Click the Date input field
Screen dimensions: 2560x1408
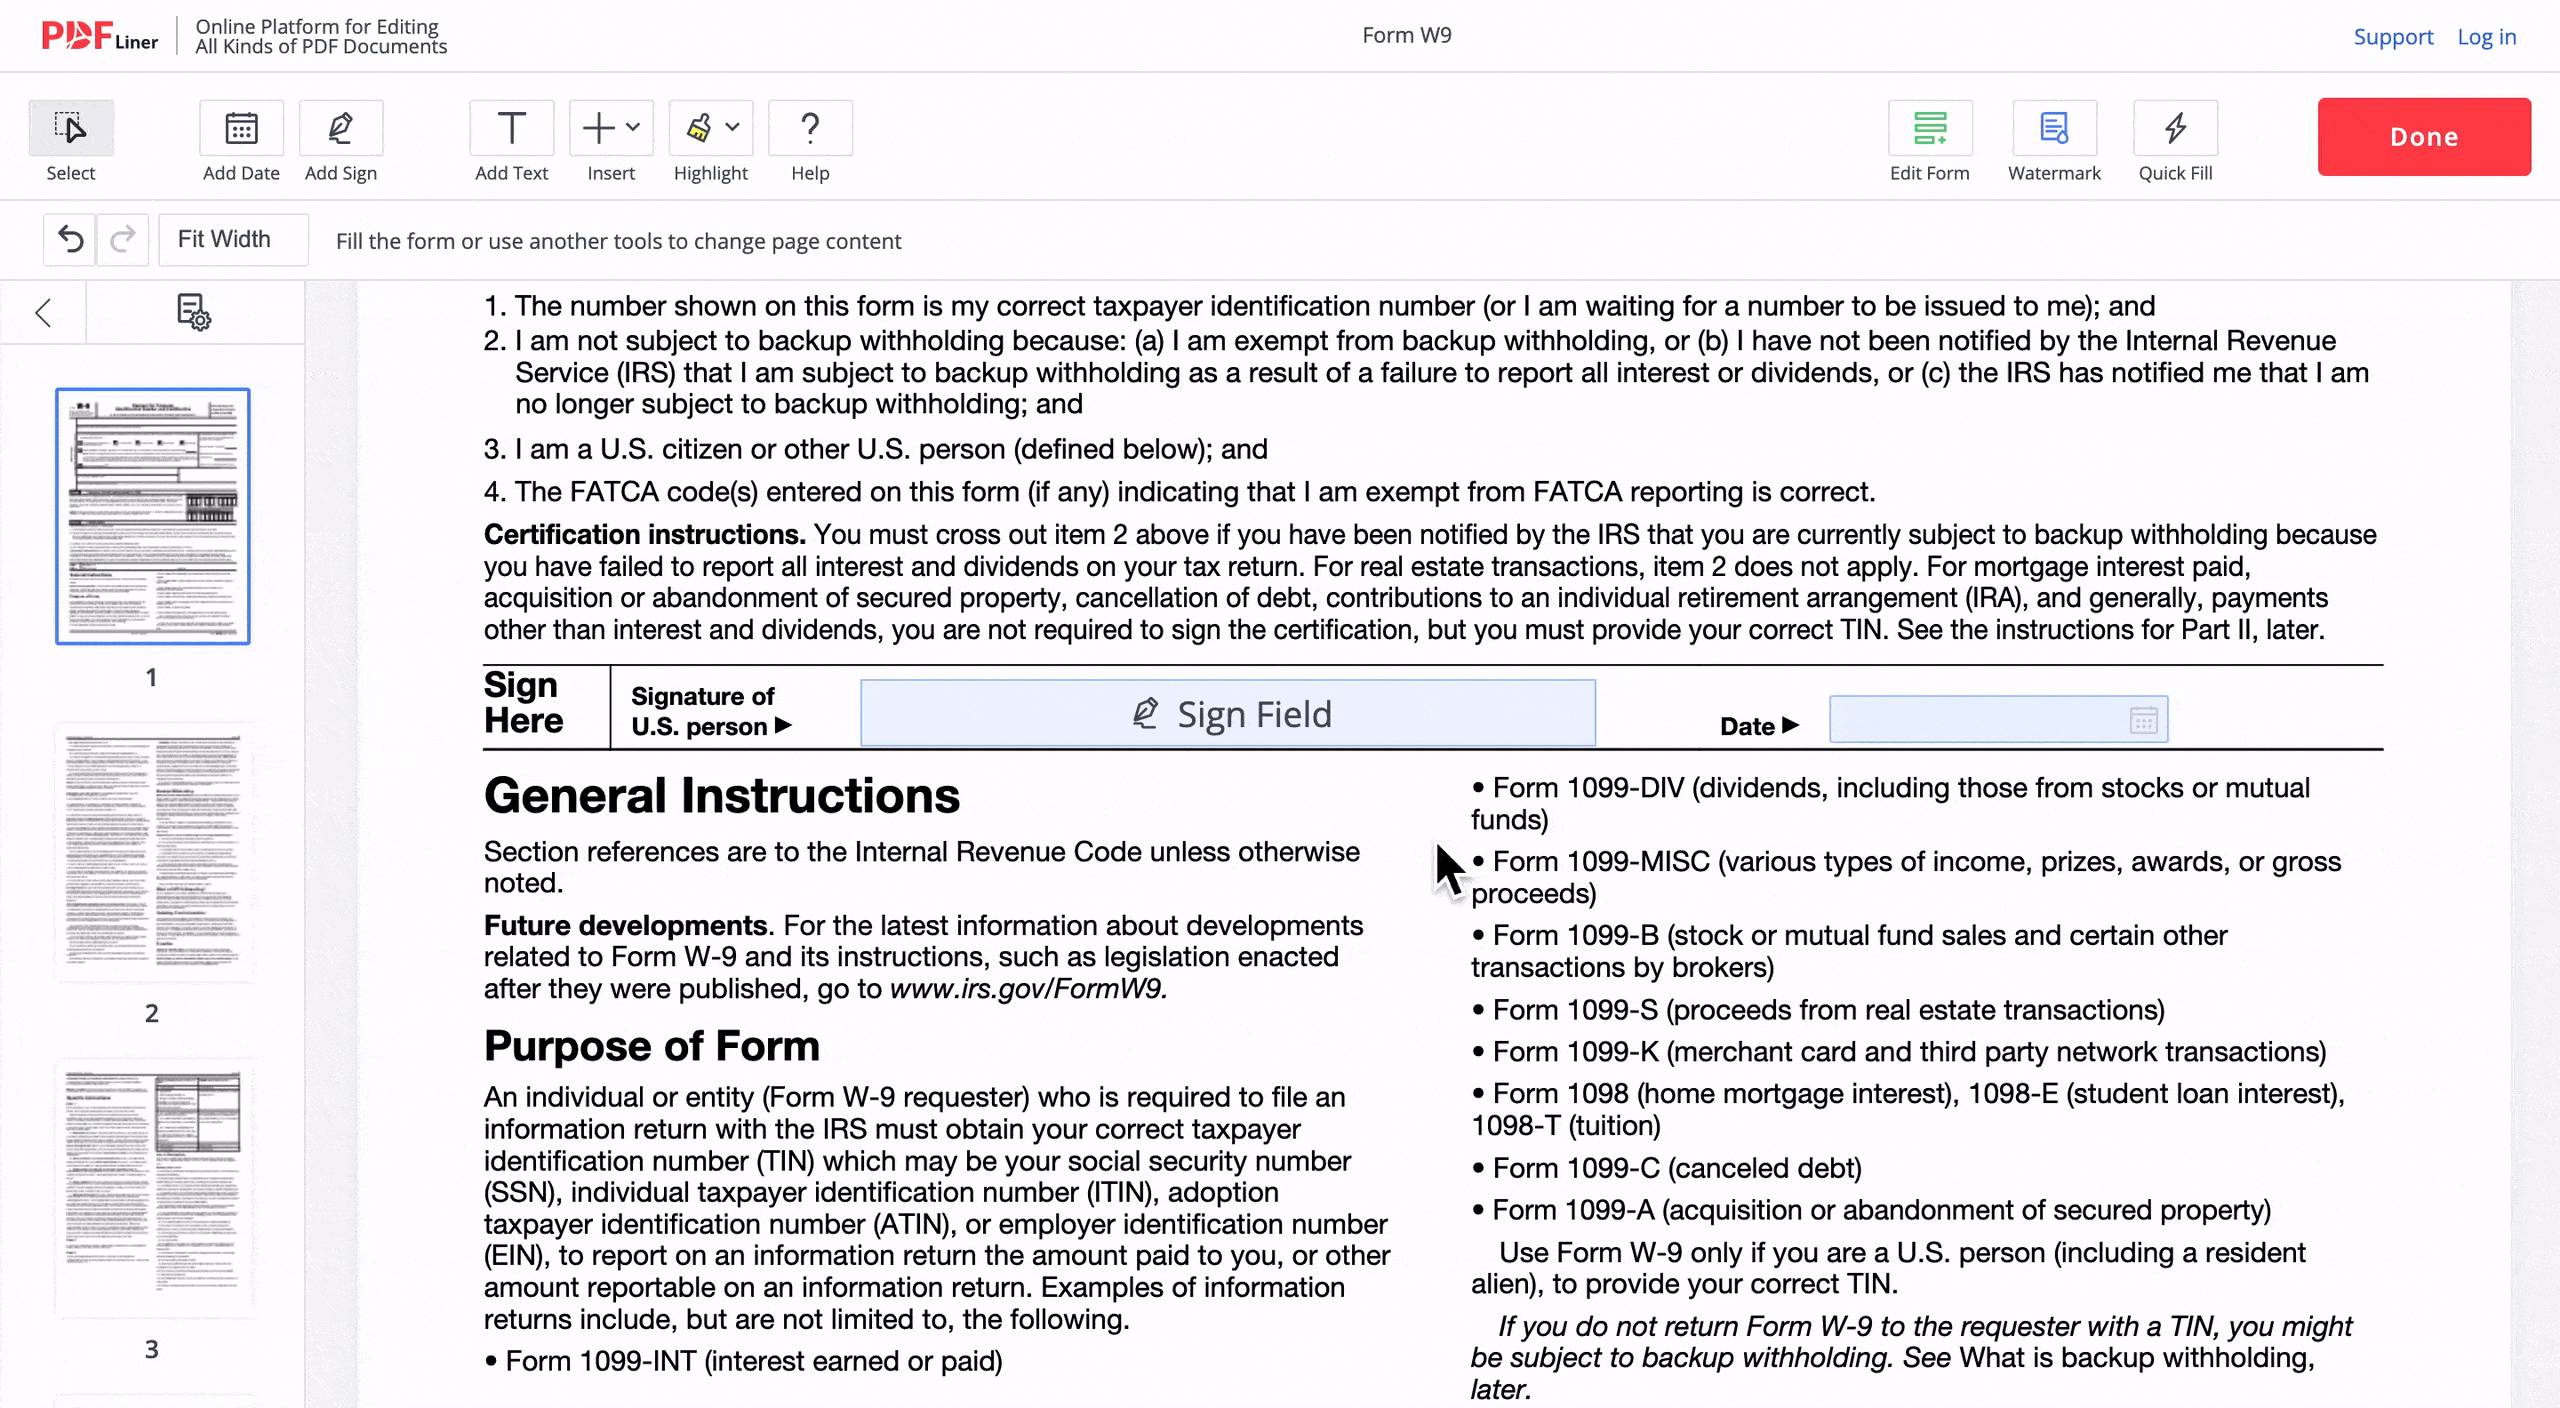point(1998,720)
